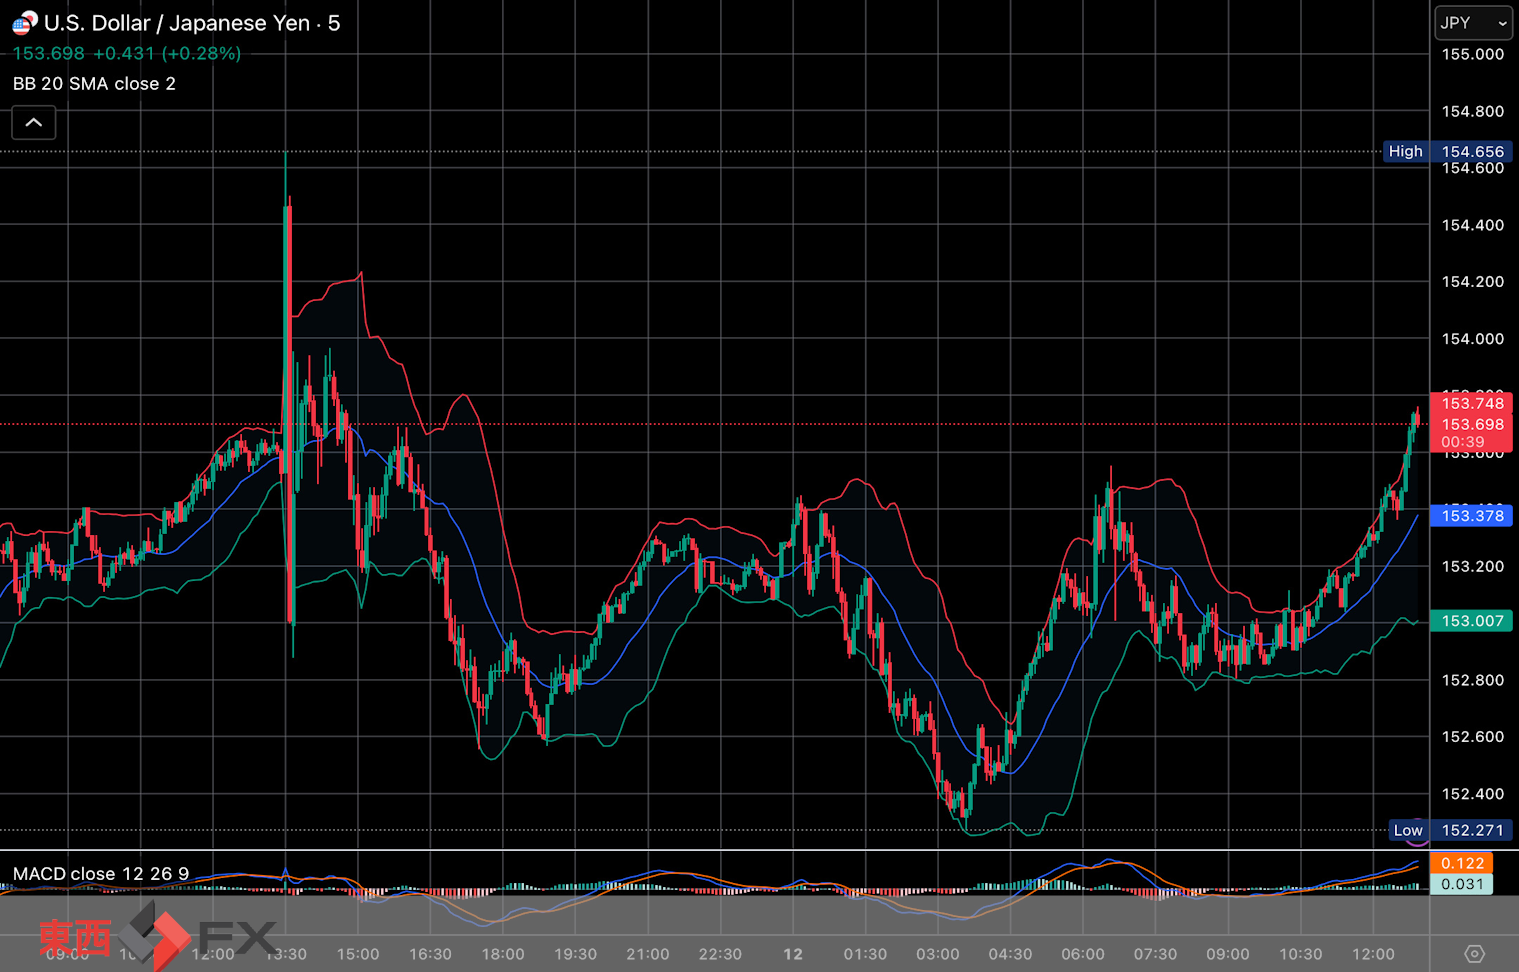The width and height of the screenshot is (1519, 972).
Task: Click the Low 152.271 price label
Action: [1450, 830]
